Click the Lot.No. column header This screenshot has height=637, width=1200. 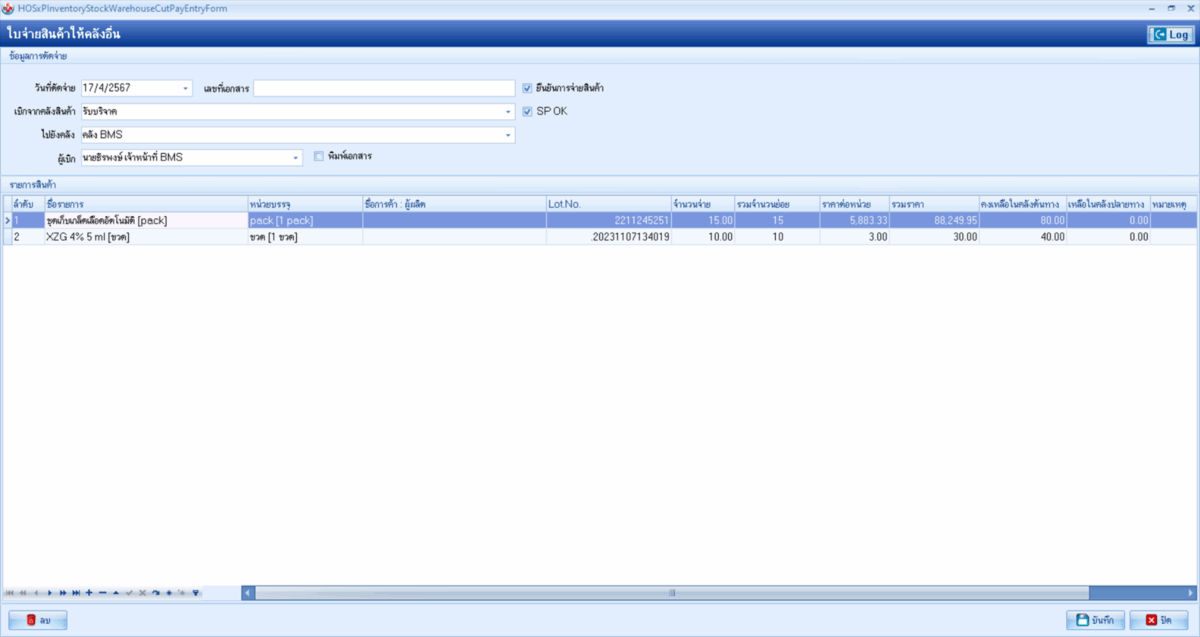[x=607, y=204]
